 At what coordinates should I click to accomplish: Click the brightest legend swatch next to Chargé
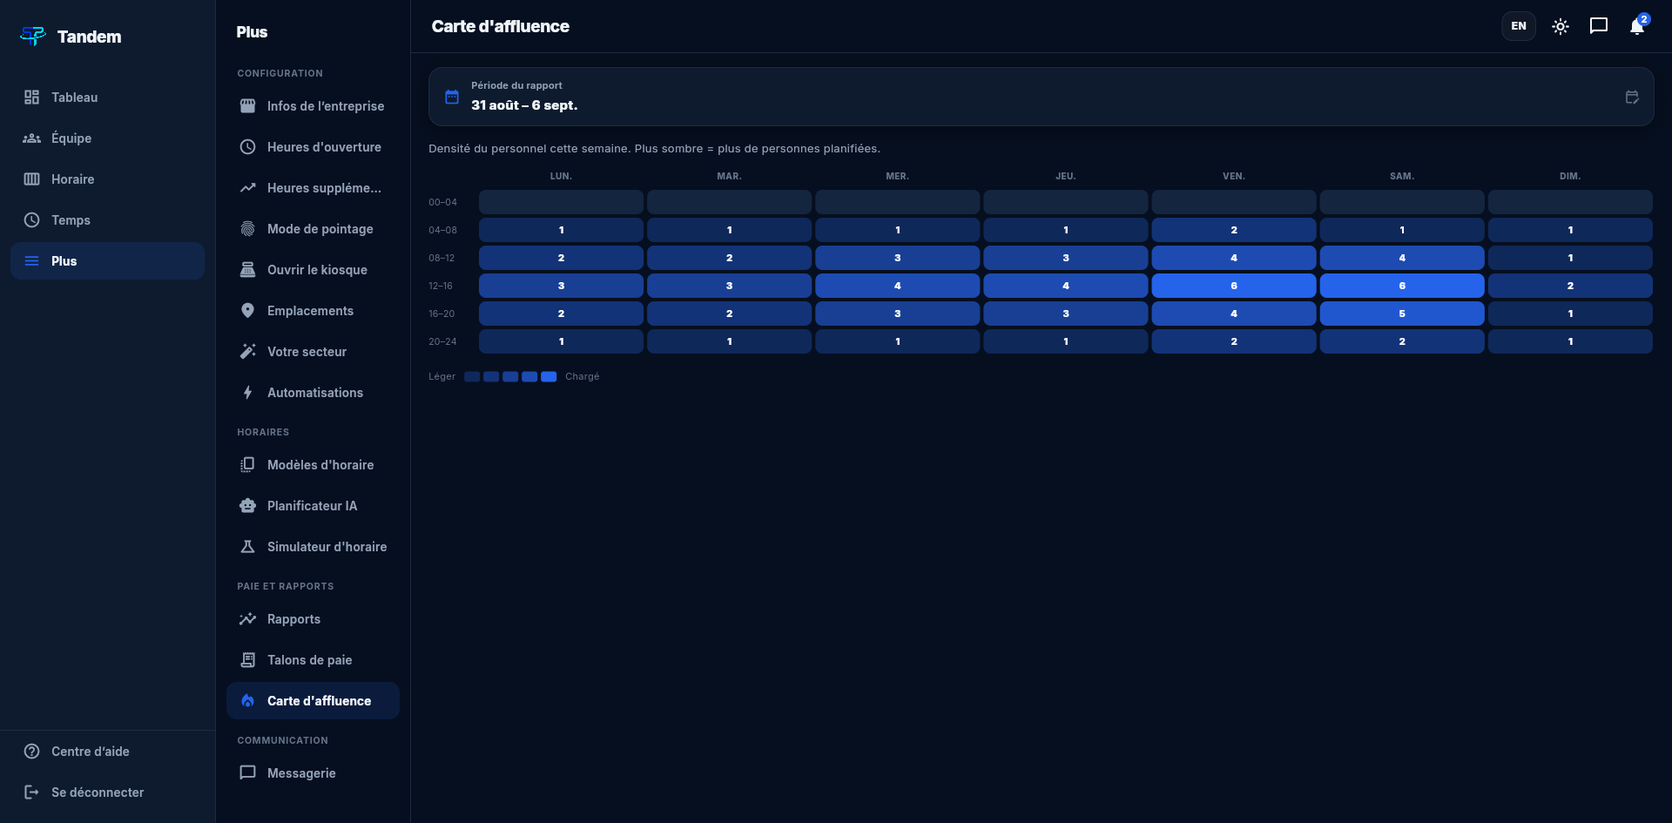549,377
